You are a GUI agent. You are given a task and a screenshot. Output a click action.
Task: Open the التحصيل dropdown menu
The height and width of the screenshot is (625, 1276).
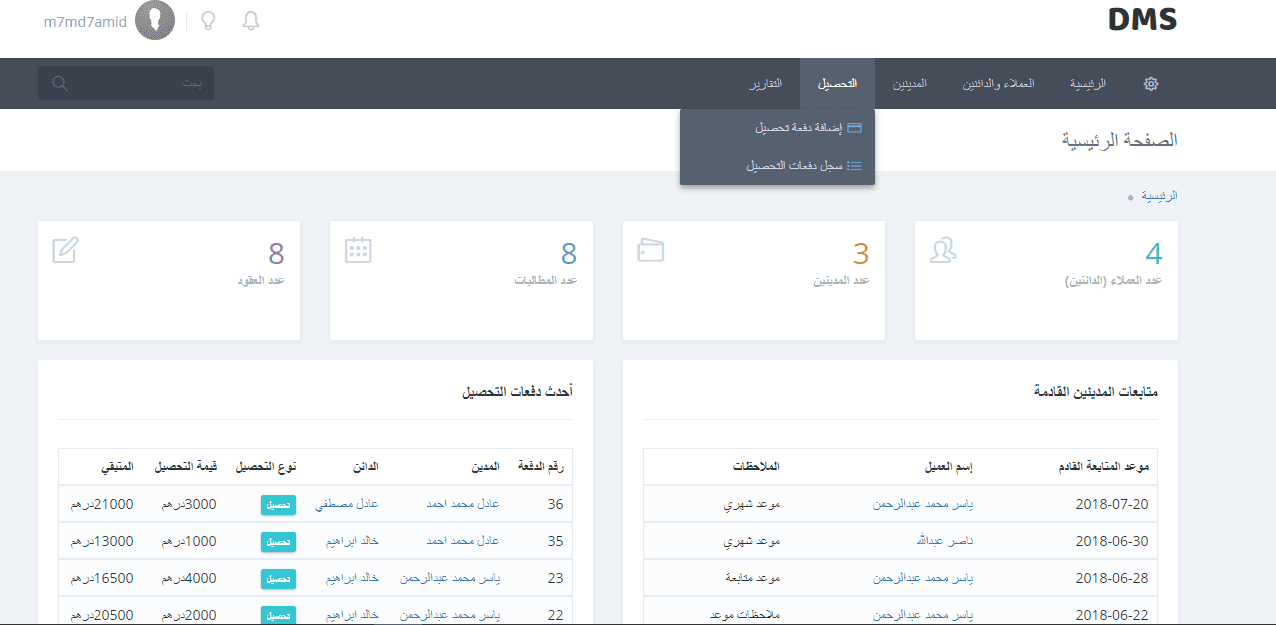[837, 84]
